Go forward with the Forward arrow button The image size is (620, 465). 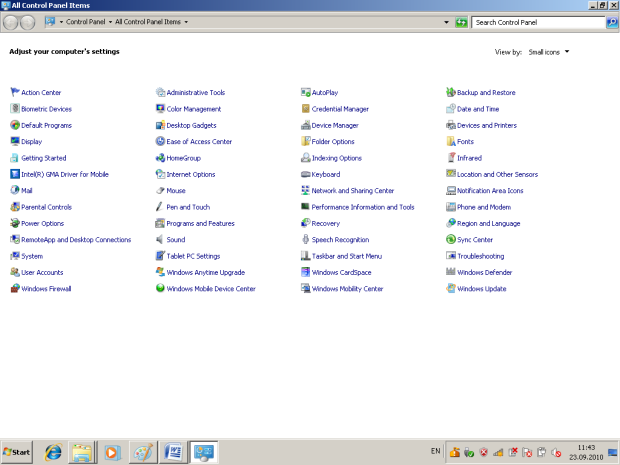point(27,23)
